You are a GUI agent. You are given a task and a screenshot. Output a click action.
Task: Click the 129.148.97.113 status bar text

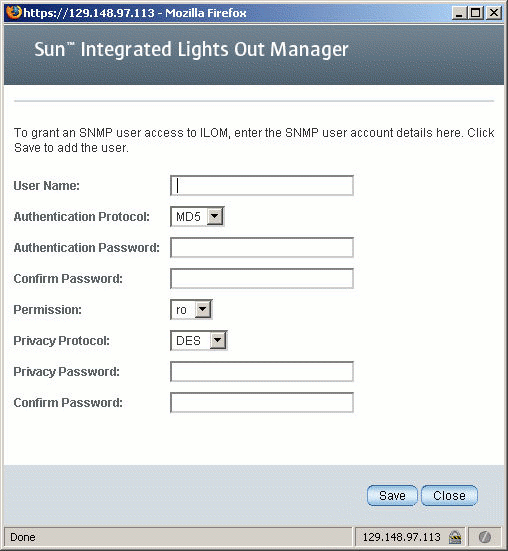(x=401, y=537)
